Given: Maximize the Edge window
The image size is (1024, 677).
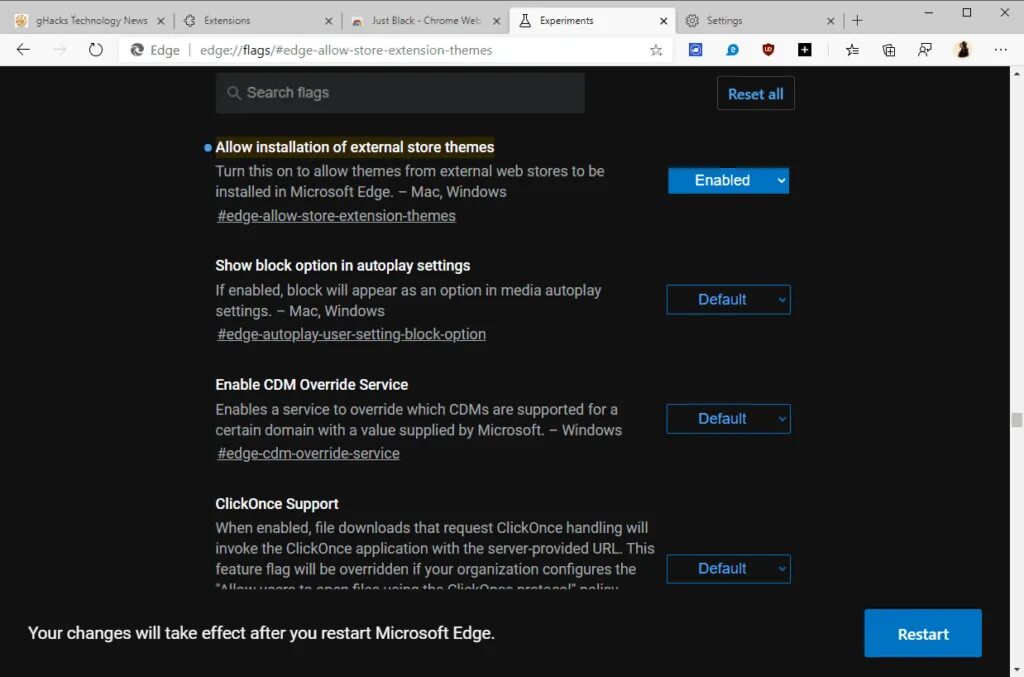Looking at the screenshot, I should 967,12.
